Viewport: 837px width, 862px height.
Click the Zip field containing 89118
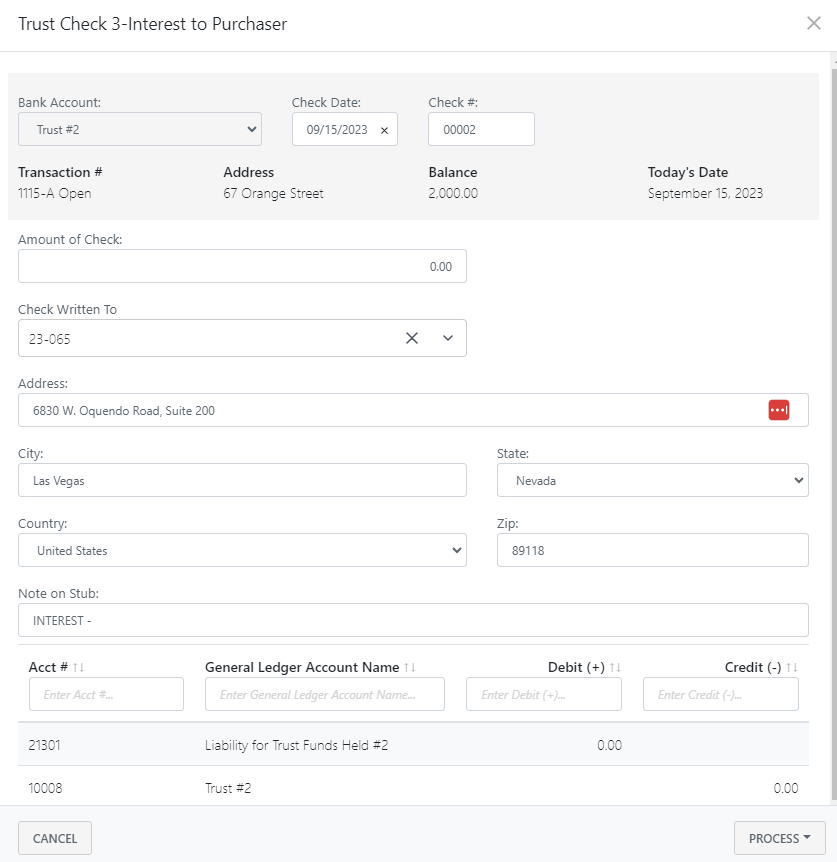(x=652, y=550)
